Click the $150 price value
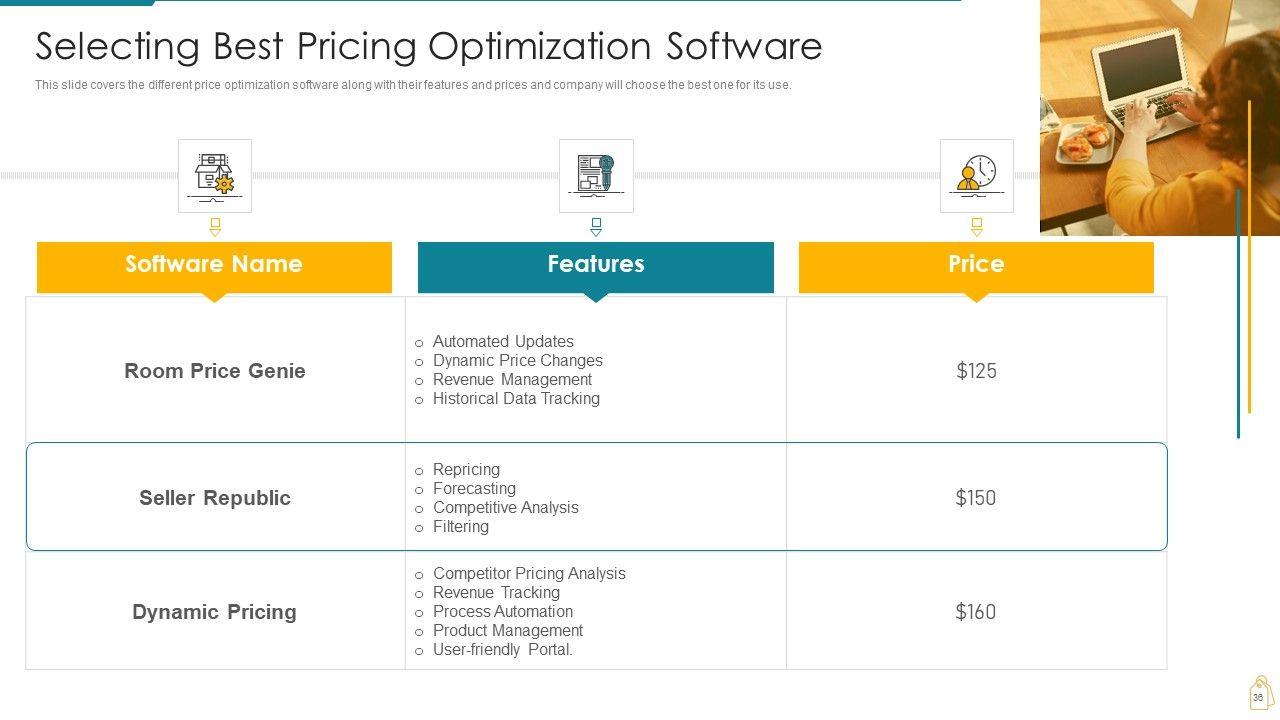1280x720 pixels. pyautogui.click(x=975, y=498)
